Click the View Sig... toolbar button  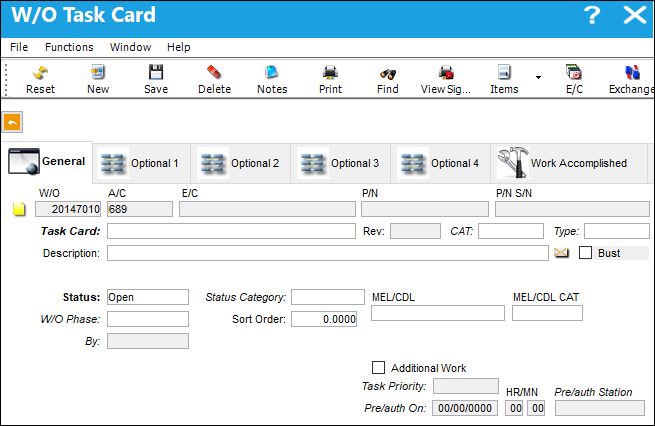[x=446, y=80]
